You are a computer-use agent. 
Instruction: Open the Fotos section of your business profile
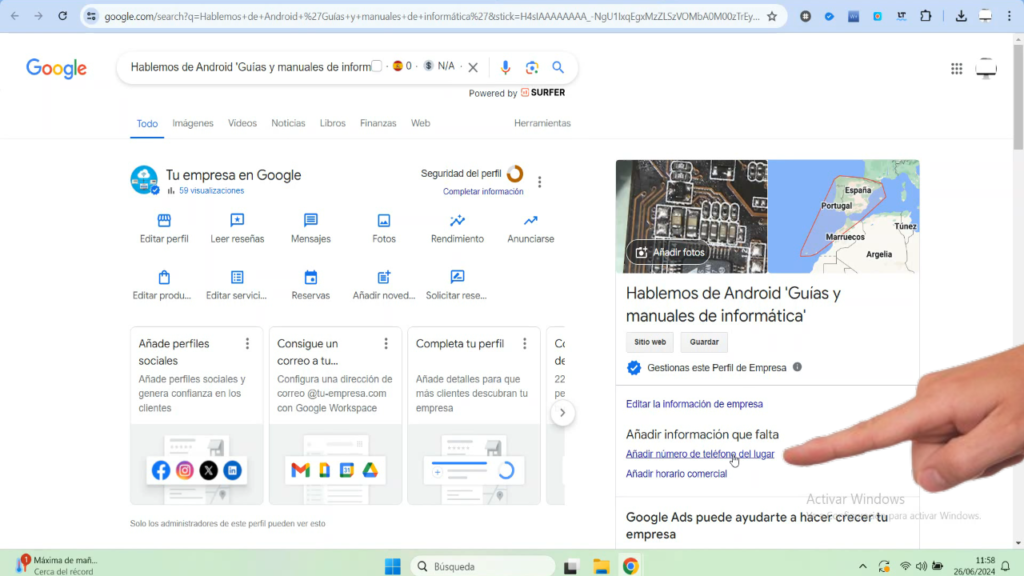383,222
